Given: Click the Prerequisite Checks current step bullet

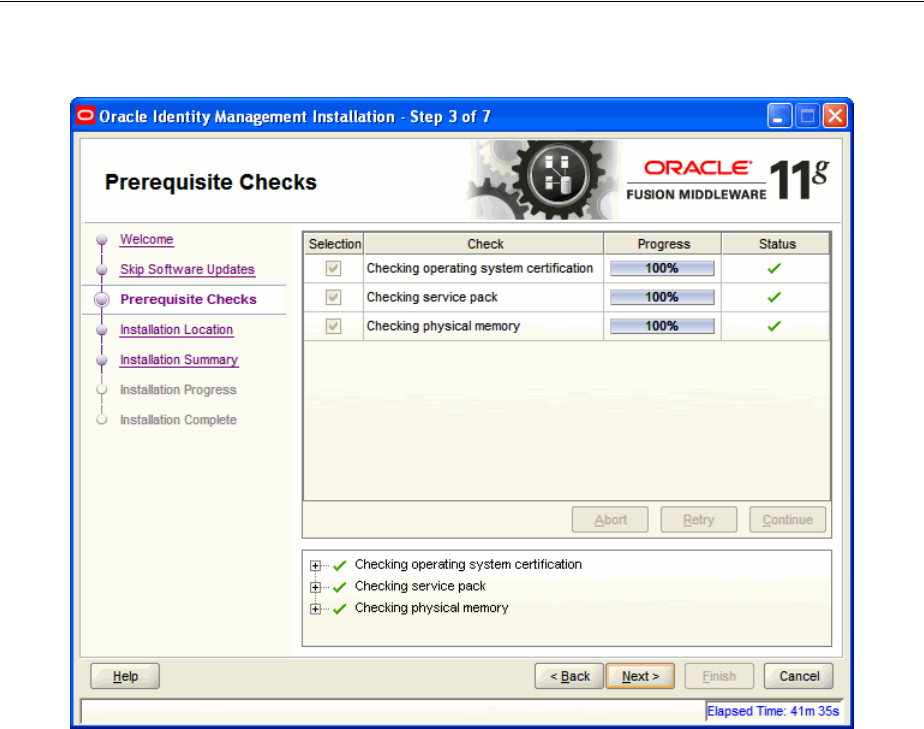Looking at the screenshot, I should click(102, 299).
